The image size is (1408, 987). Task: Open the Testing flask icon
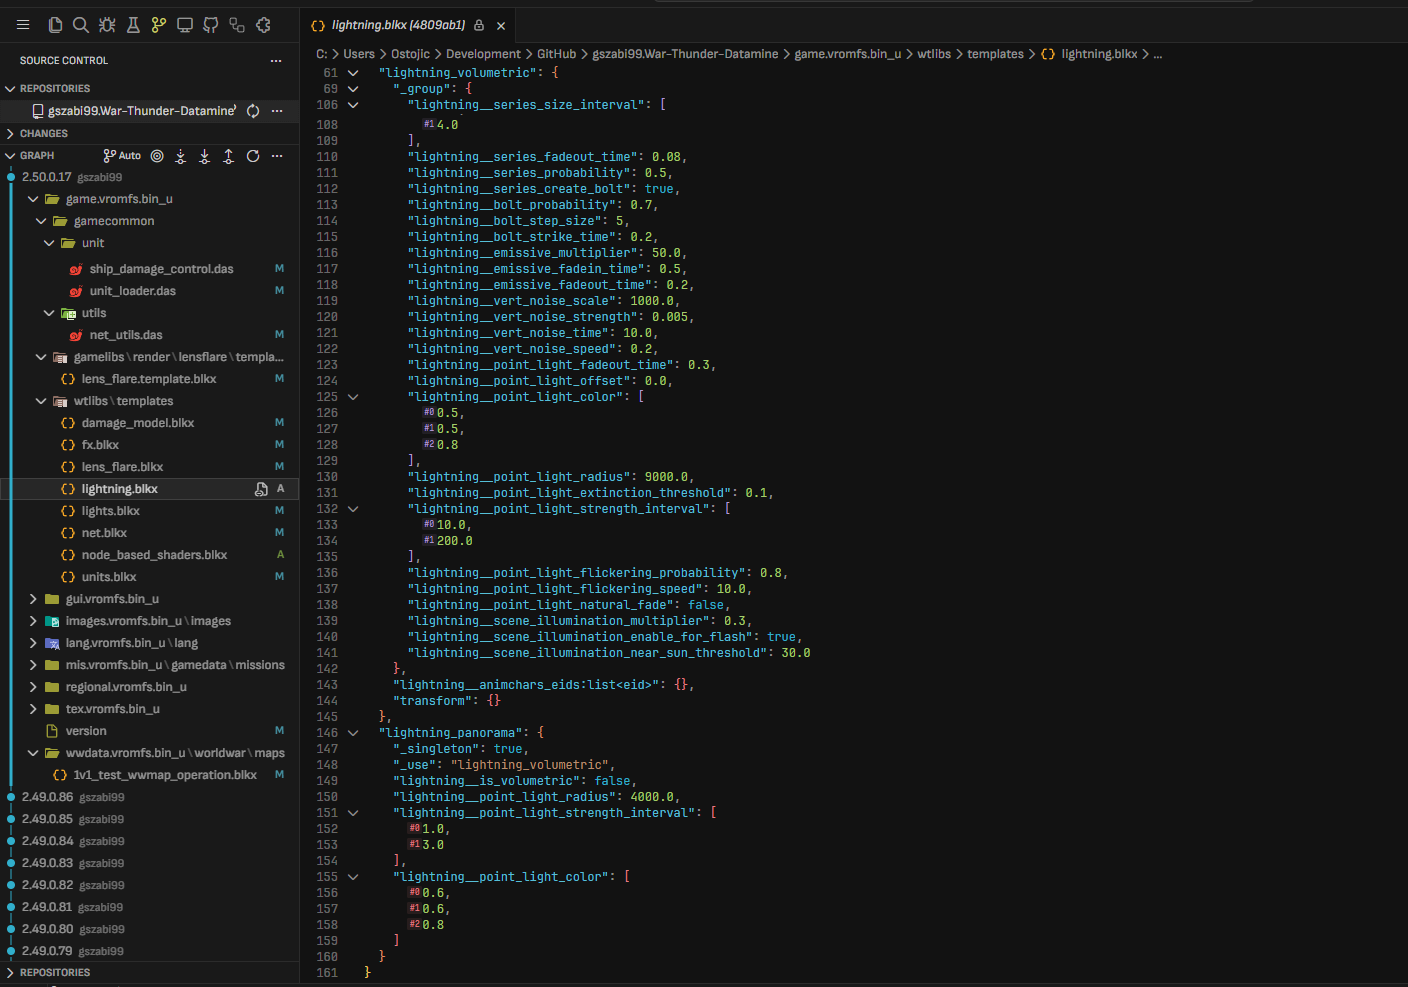click(133, 25)
